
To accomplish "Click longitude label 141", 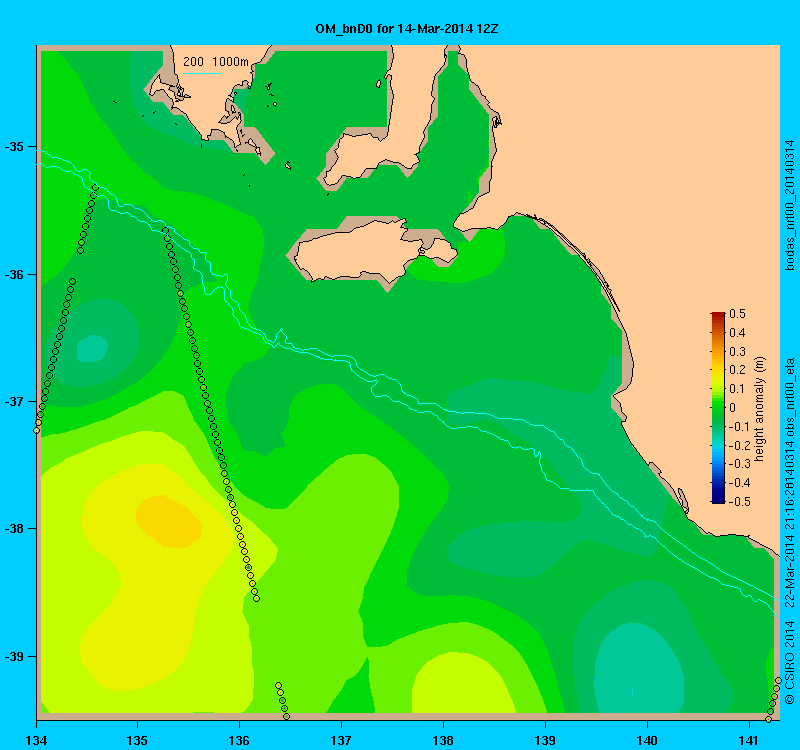I will (x=749, y=740).
